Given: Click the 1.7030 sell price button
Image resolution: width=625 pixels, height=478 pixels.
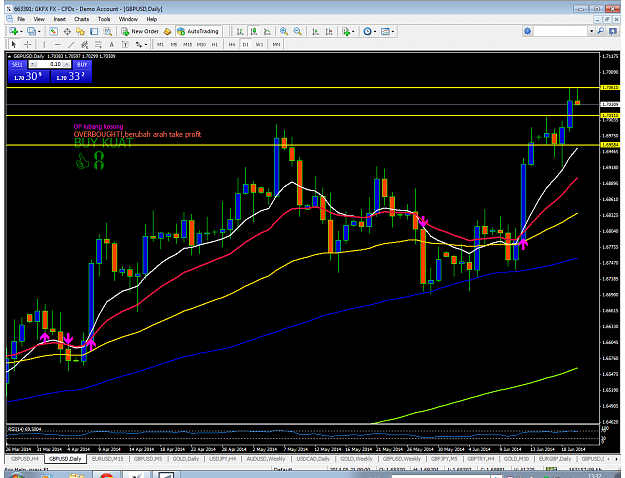Looking at the screenshot, I should coord(28,76).
